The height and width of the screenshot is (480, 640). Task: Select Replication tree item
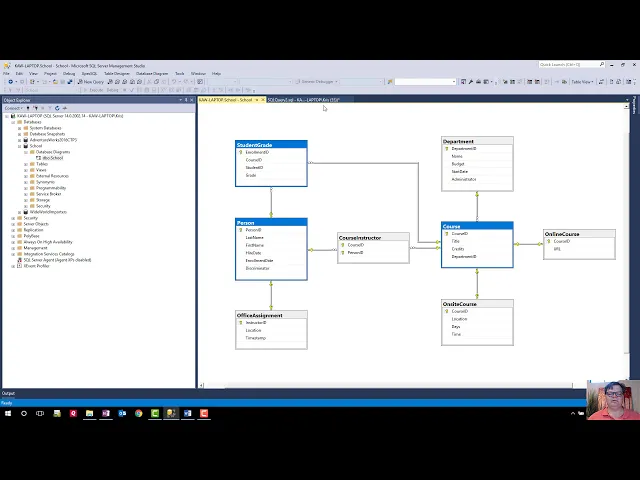pos(33,230)
